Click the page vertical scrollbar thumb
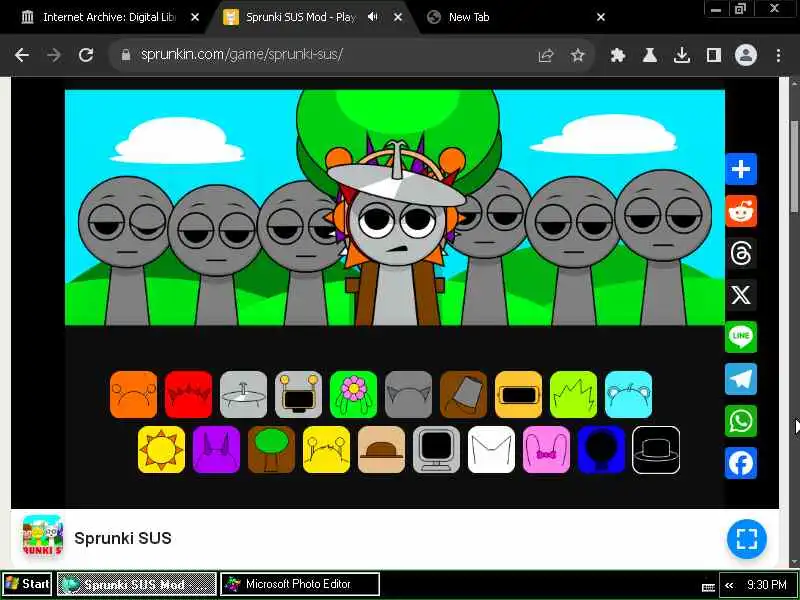Screen dimensions: 800x600 click(x=794, y=166)
